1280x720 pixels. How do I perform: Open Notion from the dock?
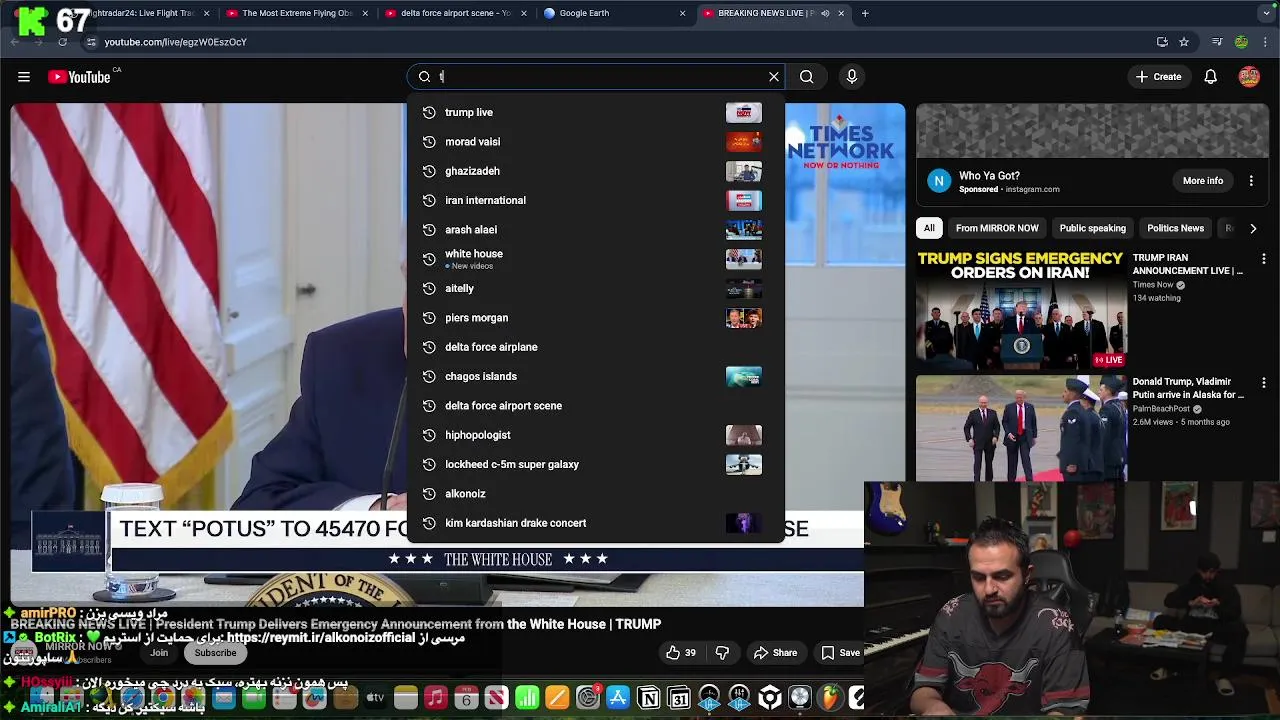tap(649, 698)
